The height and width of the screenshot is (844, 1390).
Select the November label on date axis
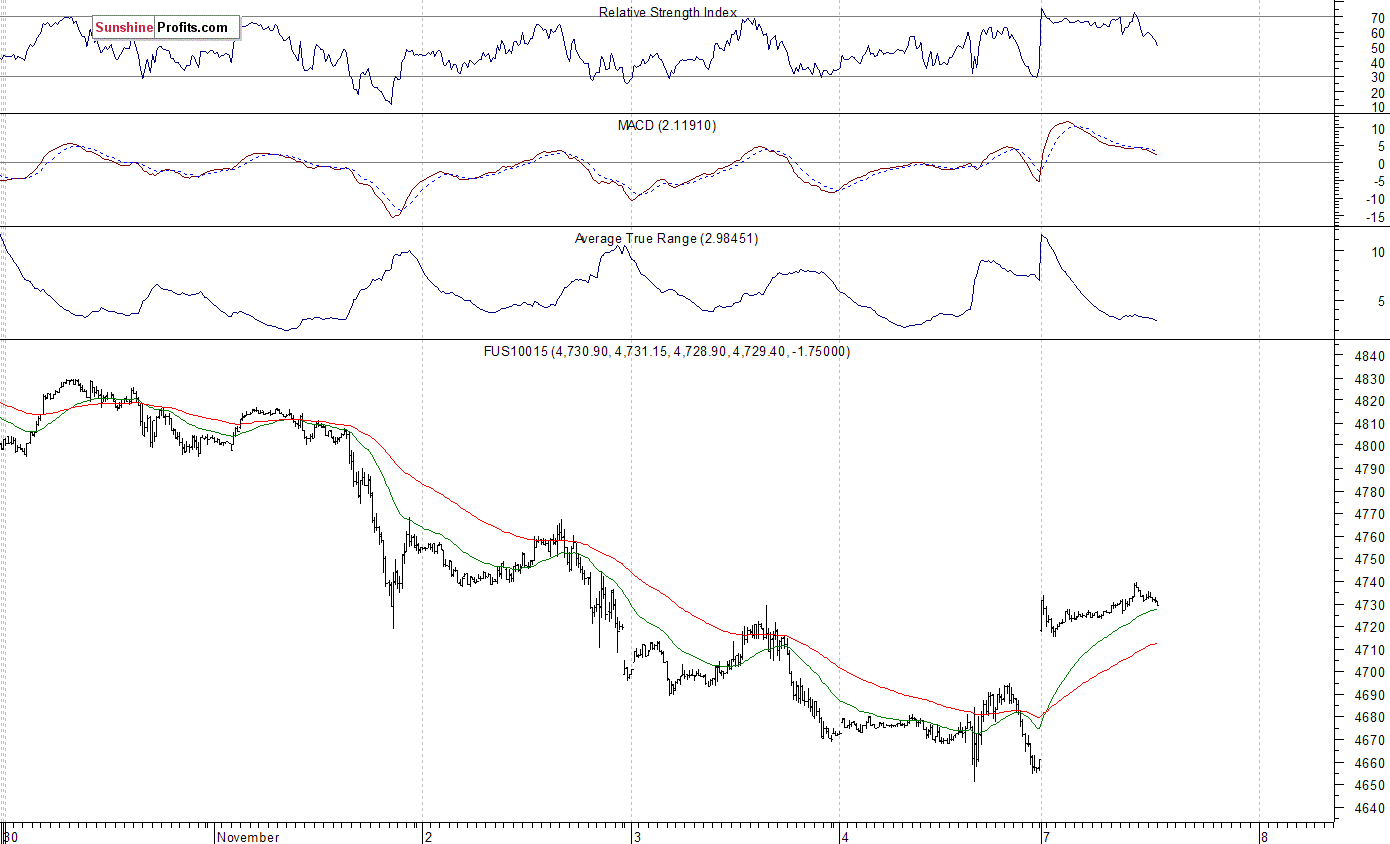pyautogui.click(x=248, y=837)
